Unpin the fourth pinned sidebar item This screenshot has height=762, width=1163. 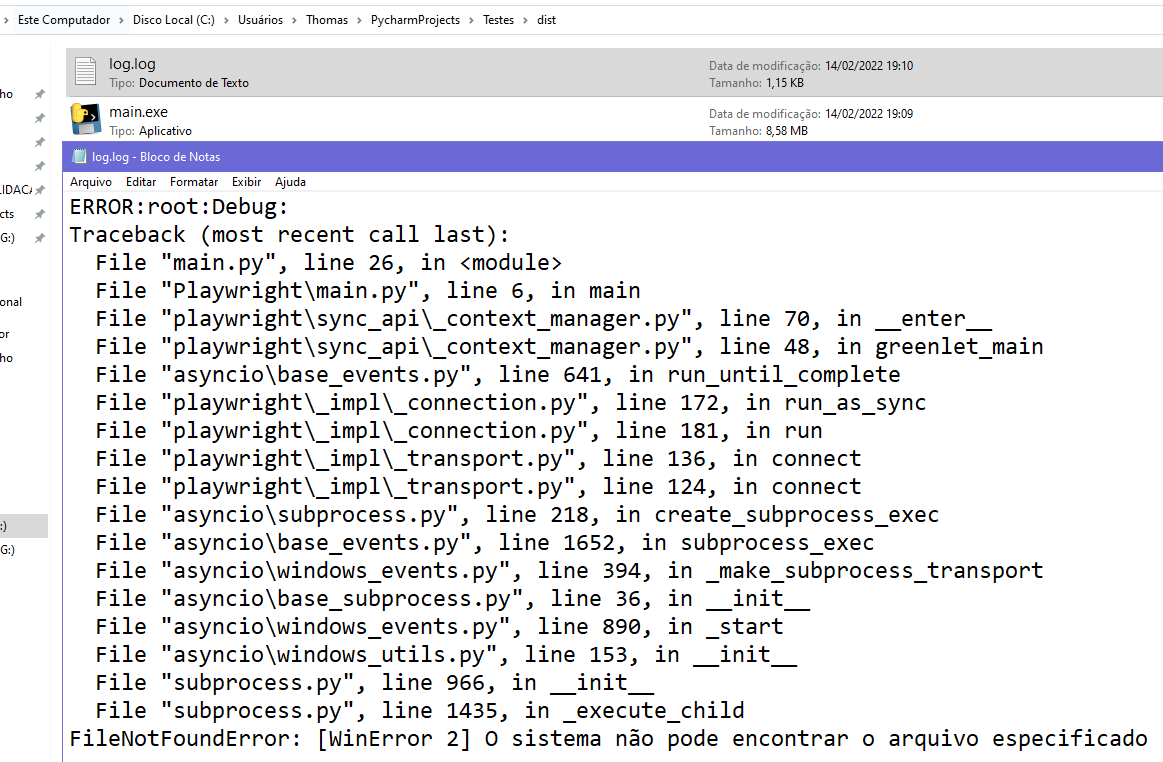click(39, 165)
